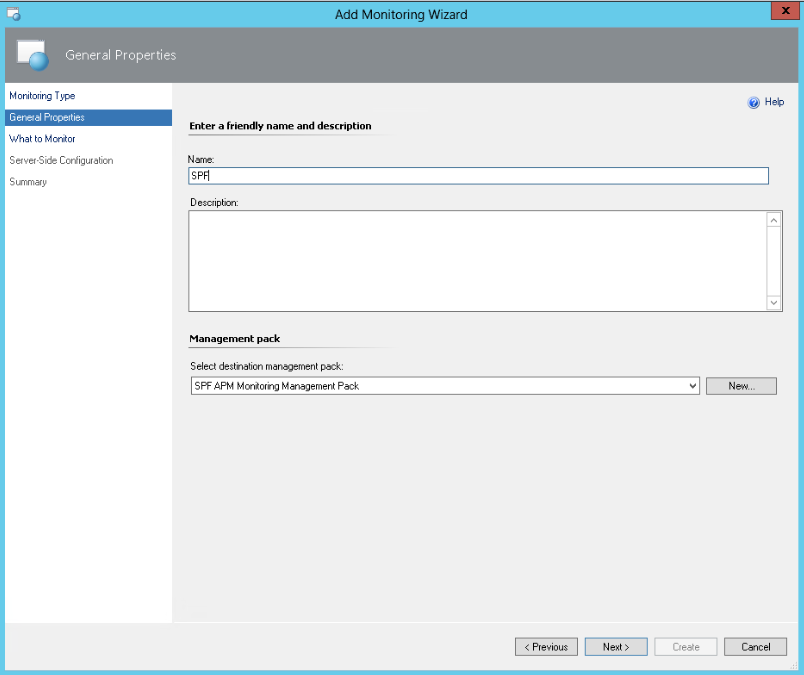Click the Description scrollbar up arrow
The width and height of the screenshot is (804, 675).
(774, 220)
